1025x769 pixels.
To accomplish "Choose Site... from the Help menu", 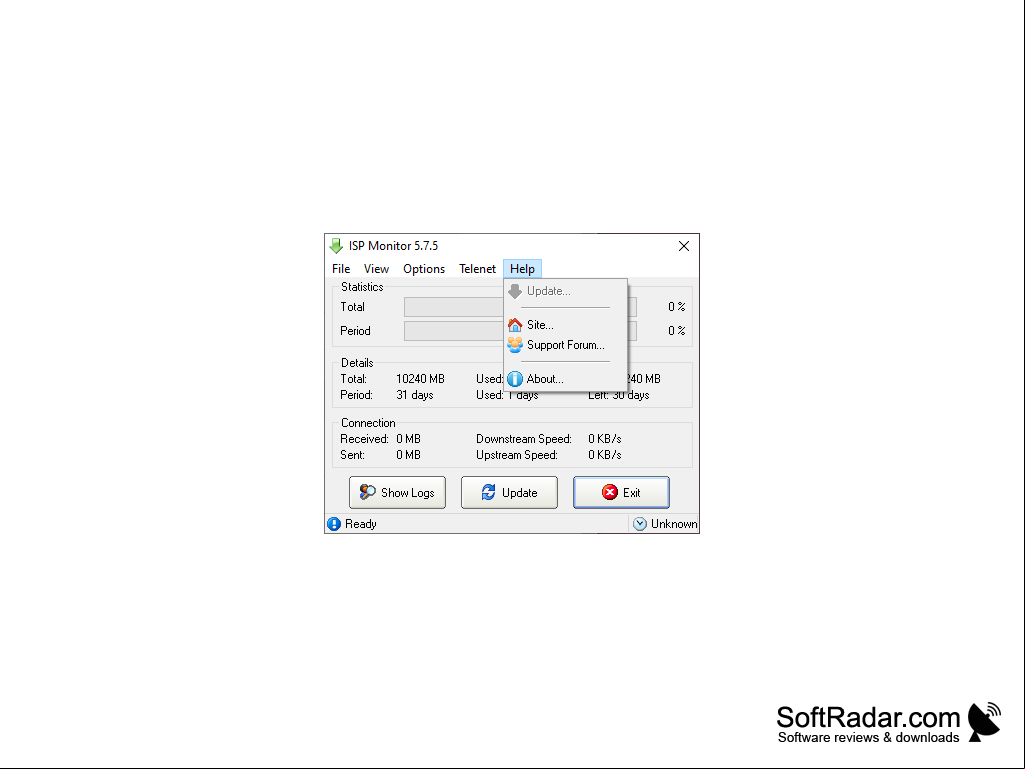I will point(565,324).
